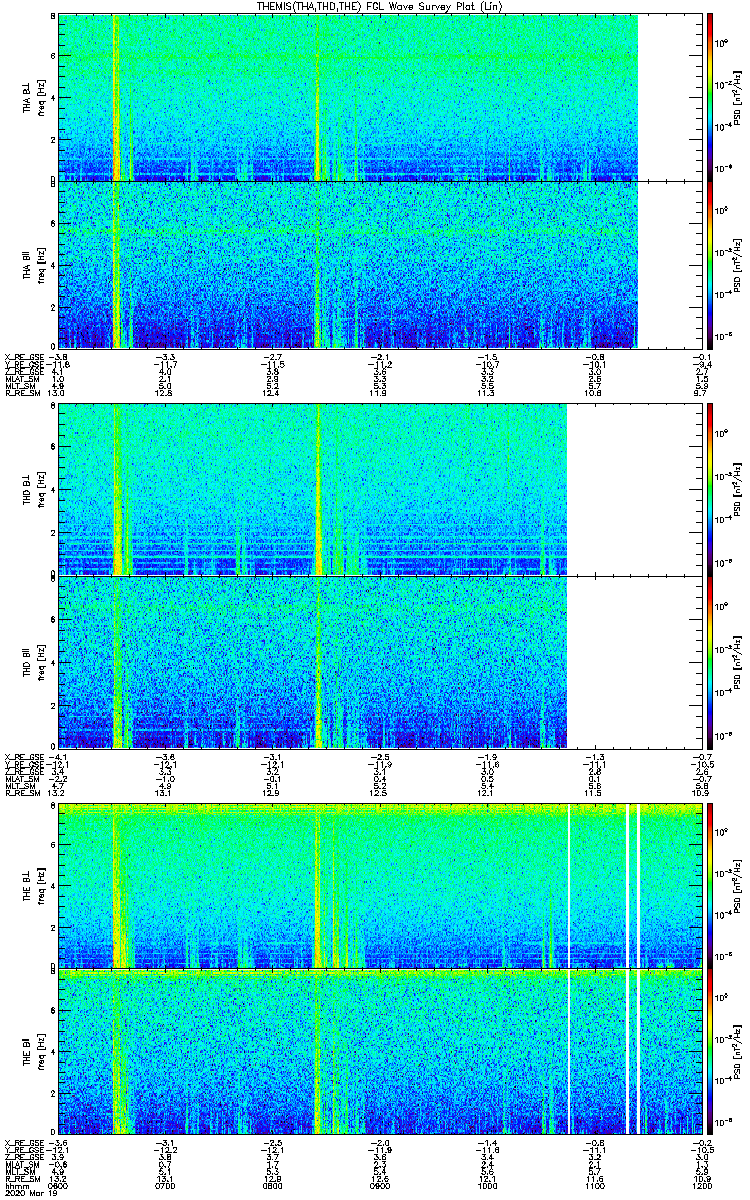Screen dimensions: 750x1200
Task: Click the 0900 time tick label
Action: click(x=379, y=1186)
